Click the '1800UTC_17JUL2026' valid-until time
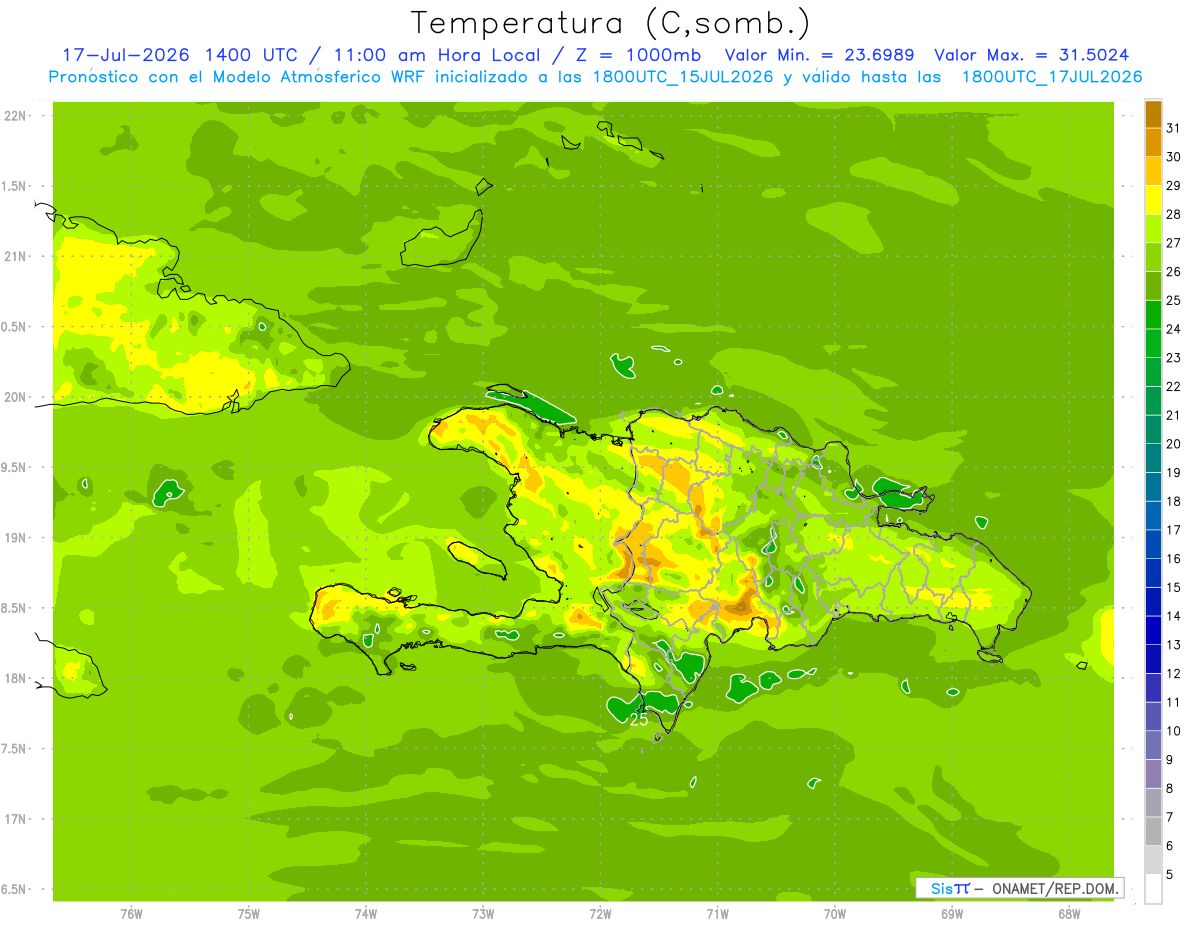Viewport: 1200px width, 927px height. [1052, 77]
